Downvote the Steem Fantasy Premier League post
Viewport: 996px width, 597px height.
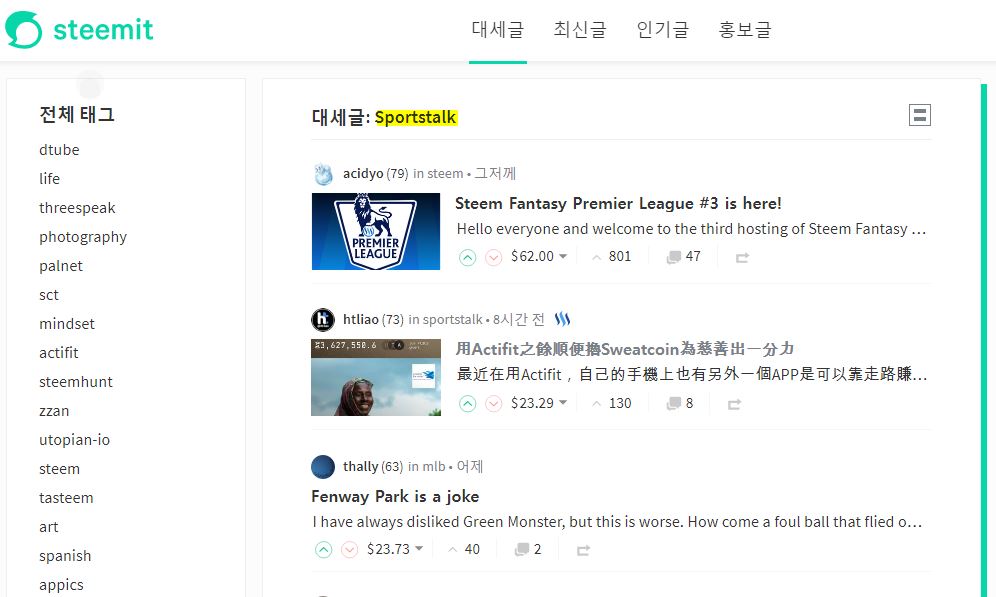coord(494,257)
